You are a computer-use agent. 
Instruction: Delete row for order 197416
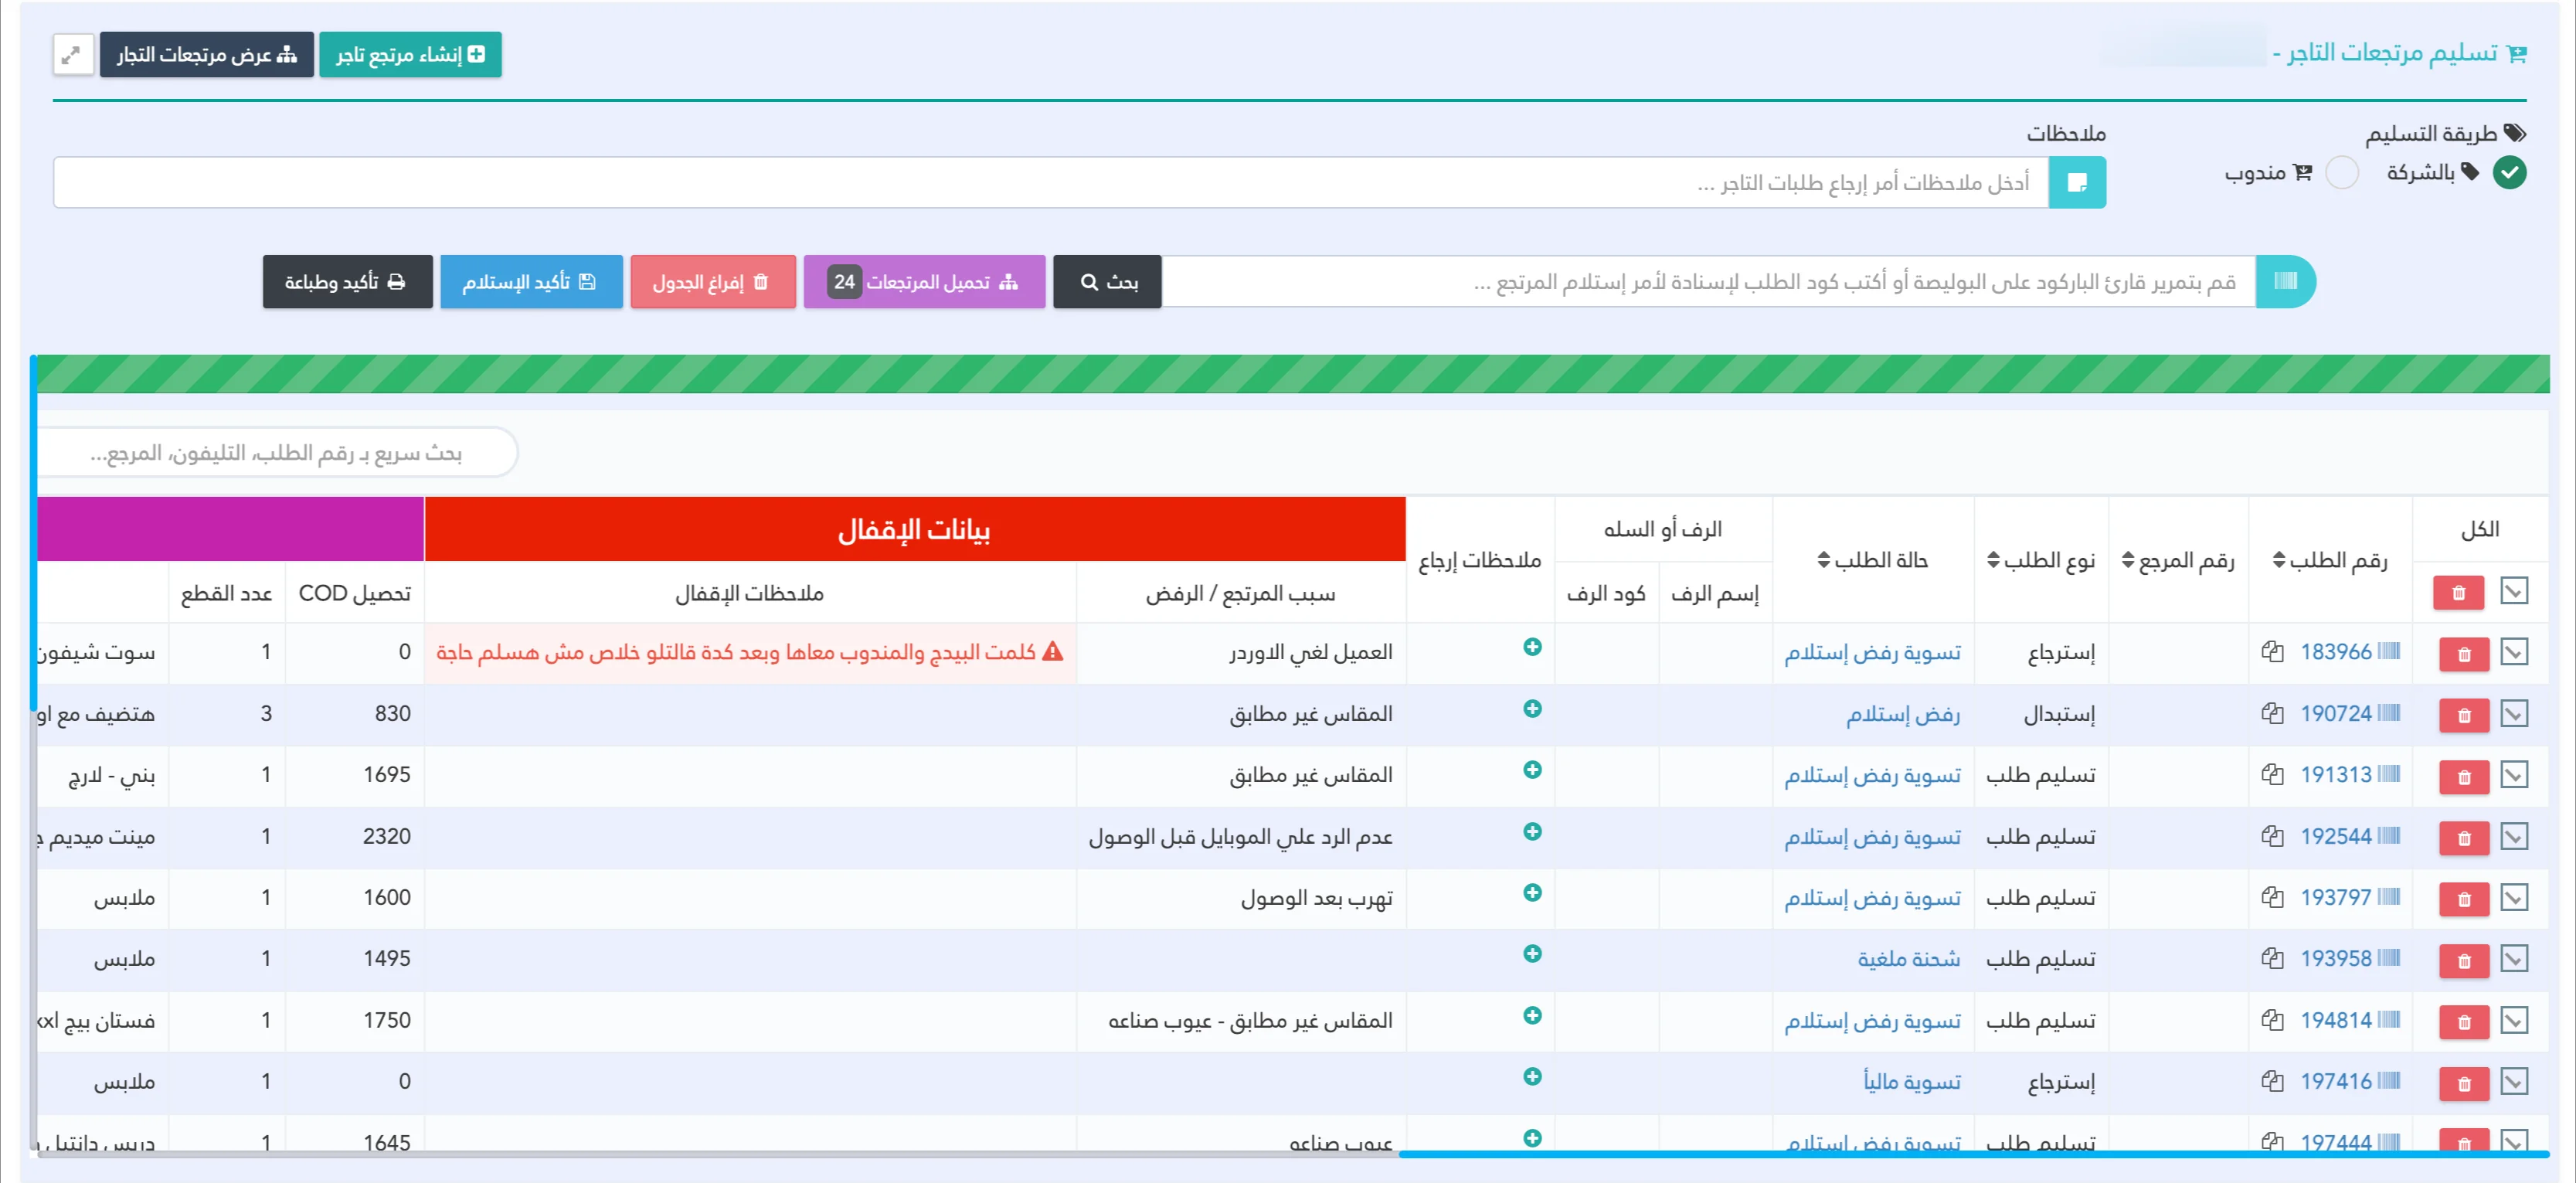(x=2463, y=1083)
